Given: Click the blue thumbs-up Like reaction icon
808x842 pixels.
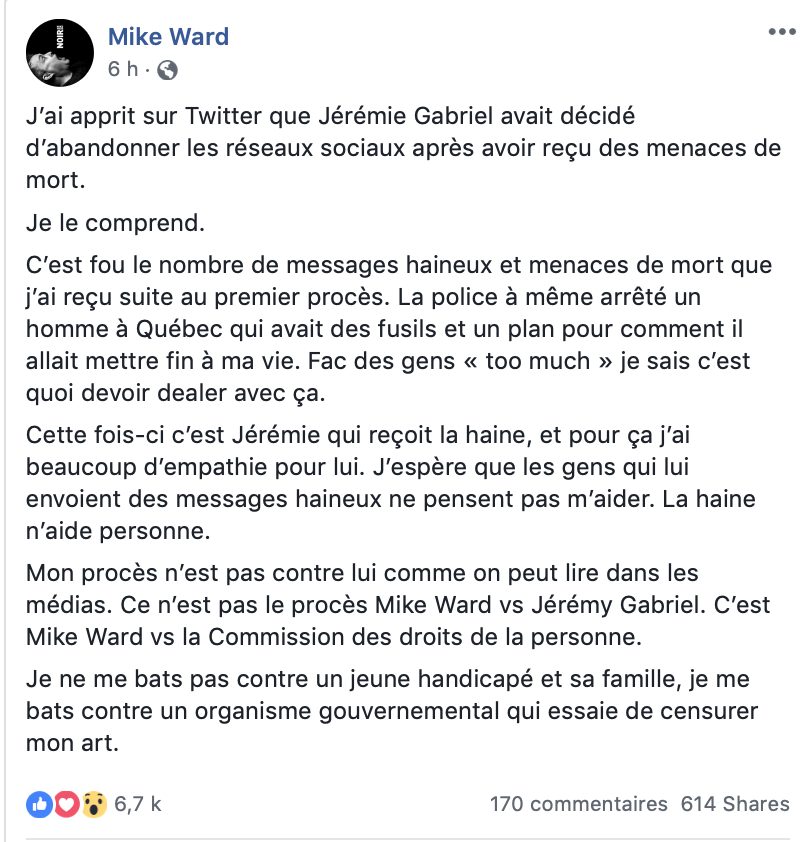Looking at the screenshot, I should click(39, 804).
